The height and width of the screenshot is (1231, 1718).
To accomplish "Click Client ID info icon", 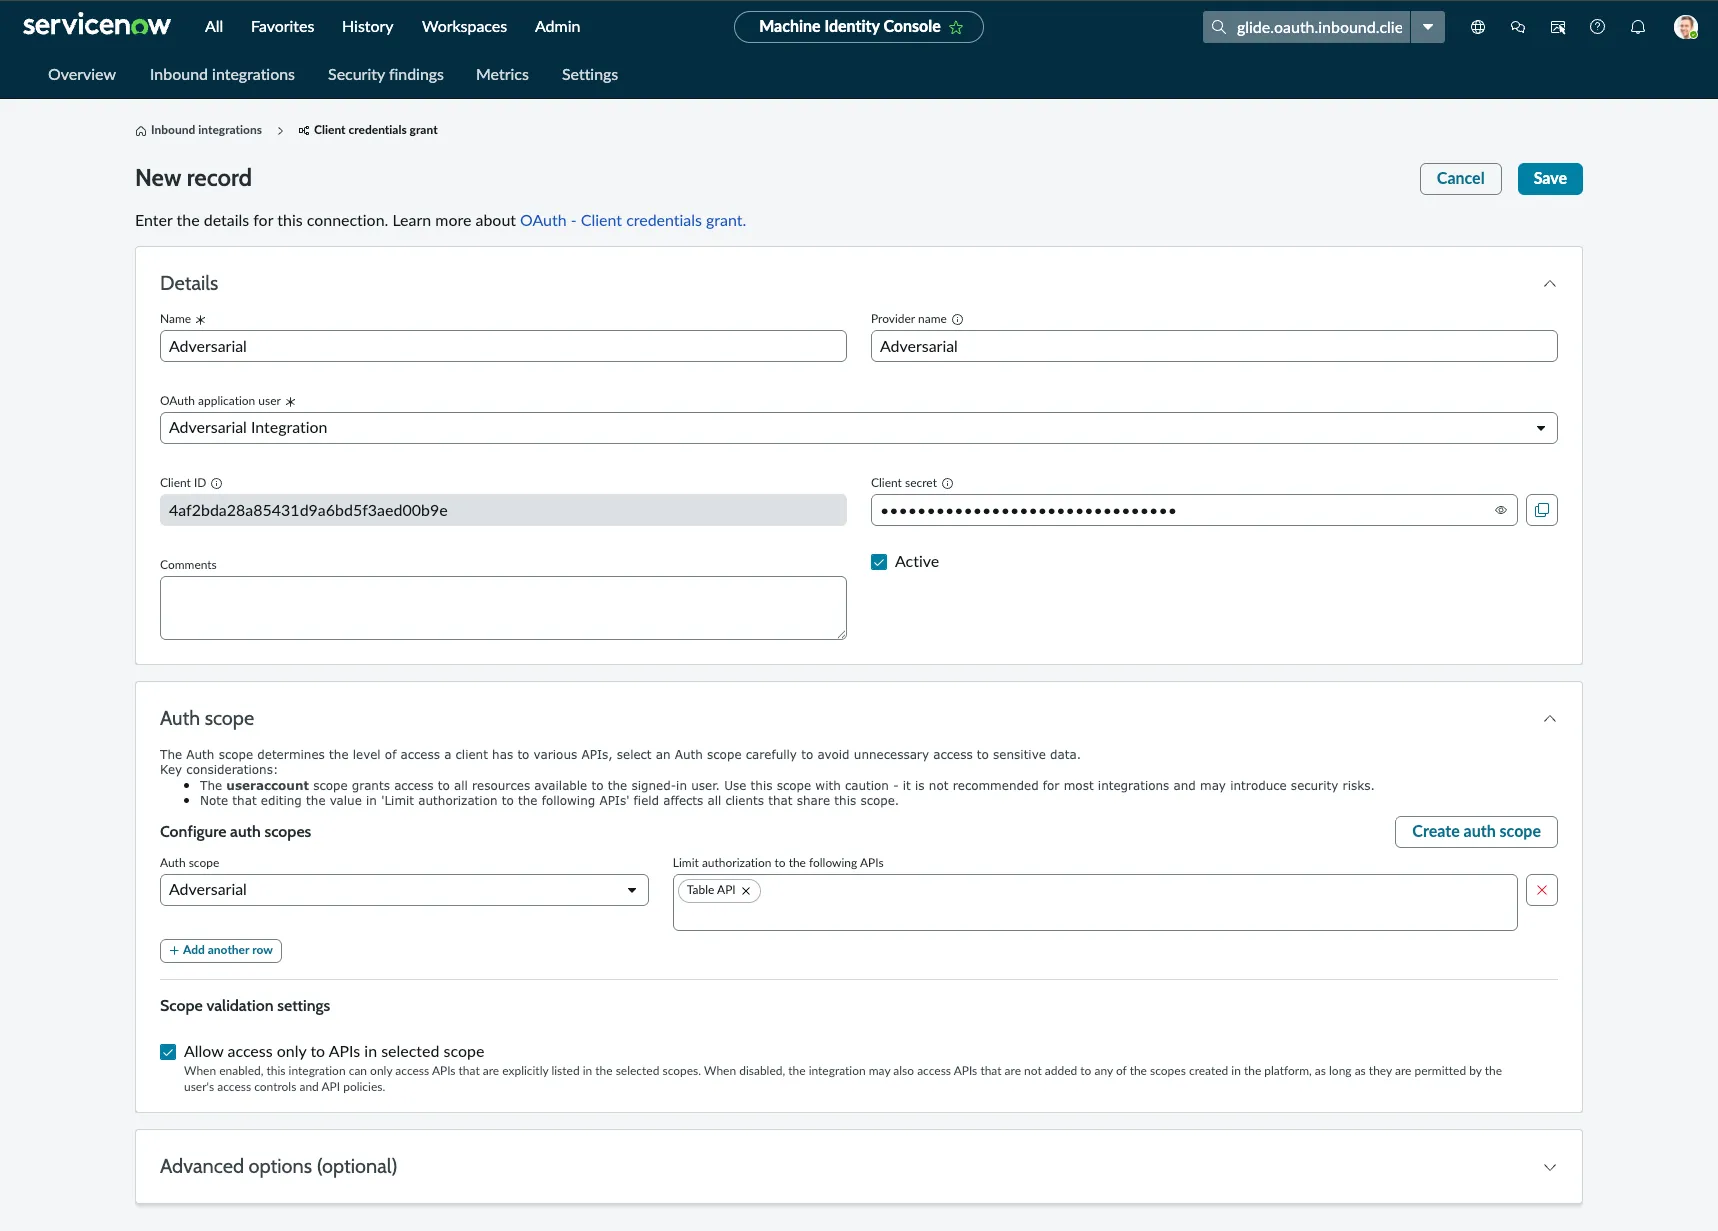I will [216, 484].
